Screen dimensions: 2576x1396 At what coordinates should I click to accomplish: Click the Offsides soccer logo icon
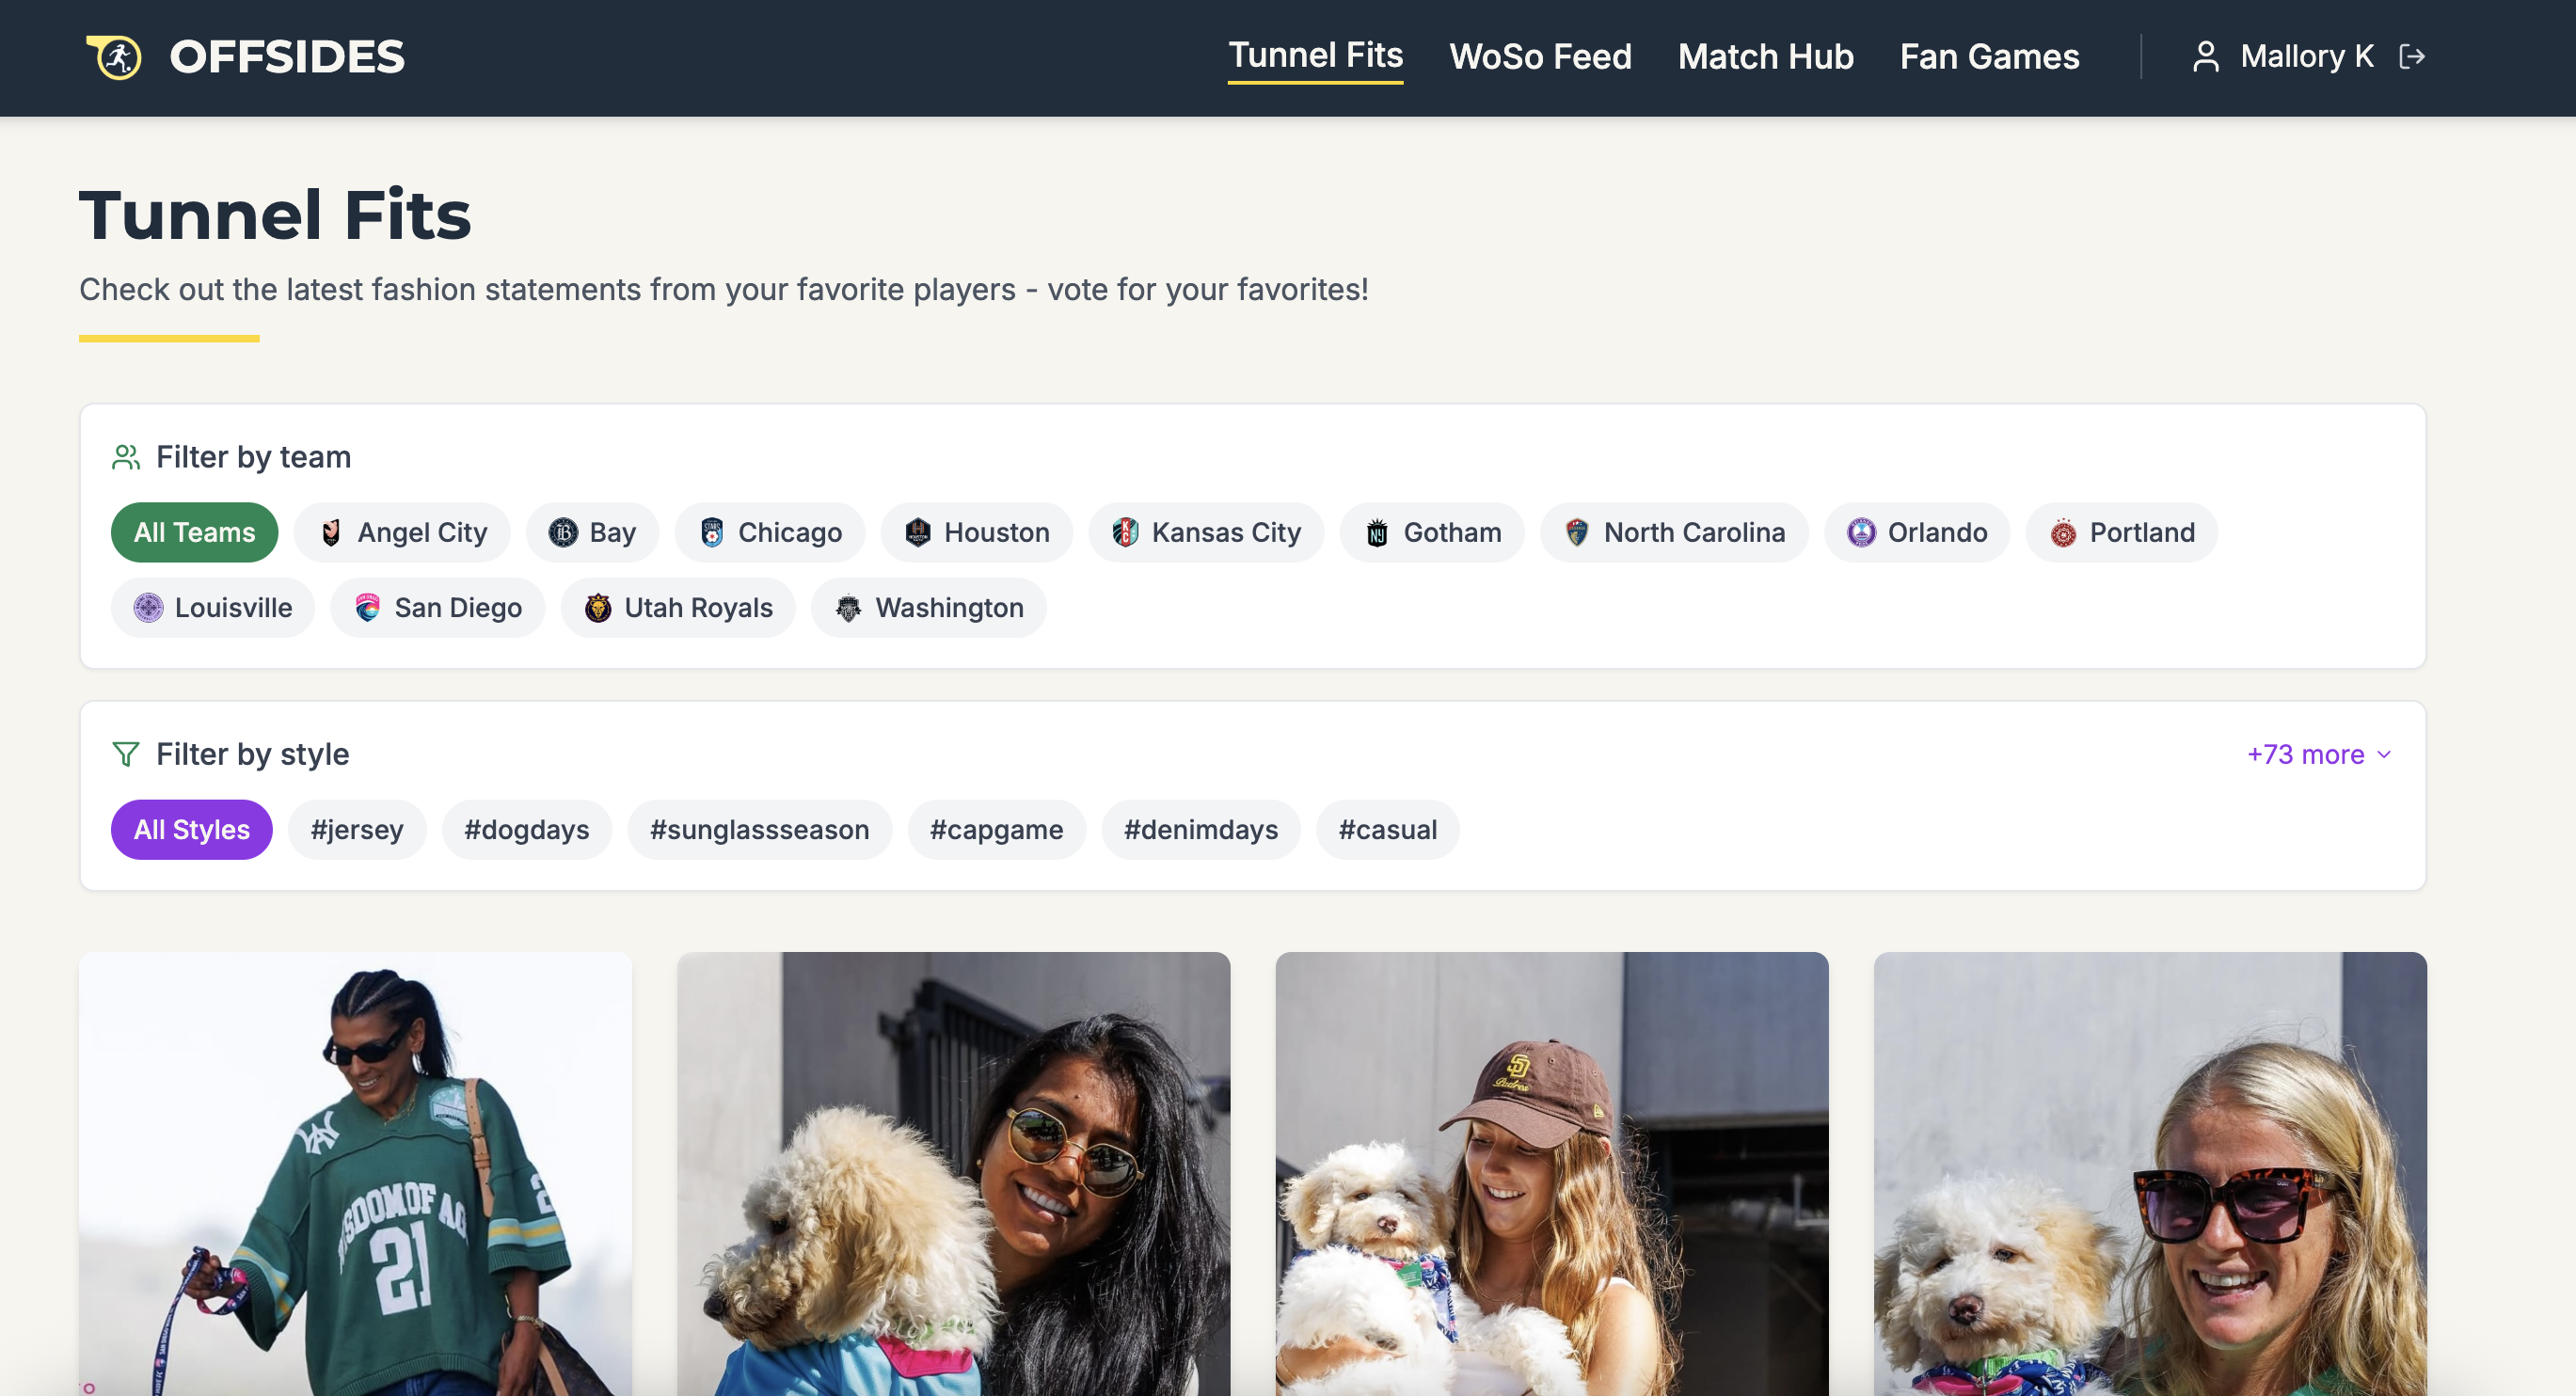pyautogui.click(x=114, y=57)
